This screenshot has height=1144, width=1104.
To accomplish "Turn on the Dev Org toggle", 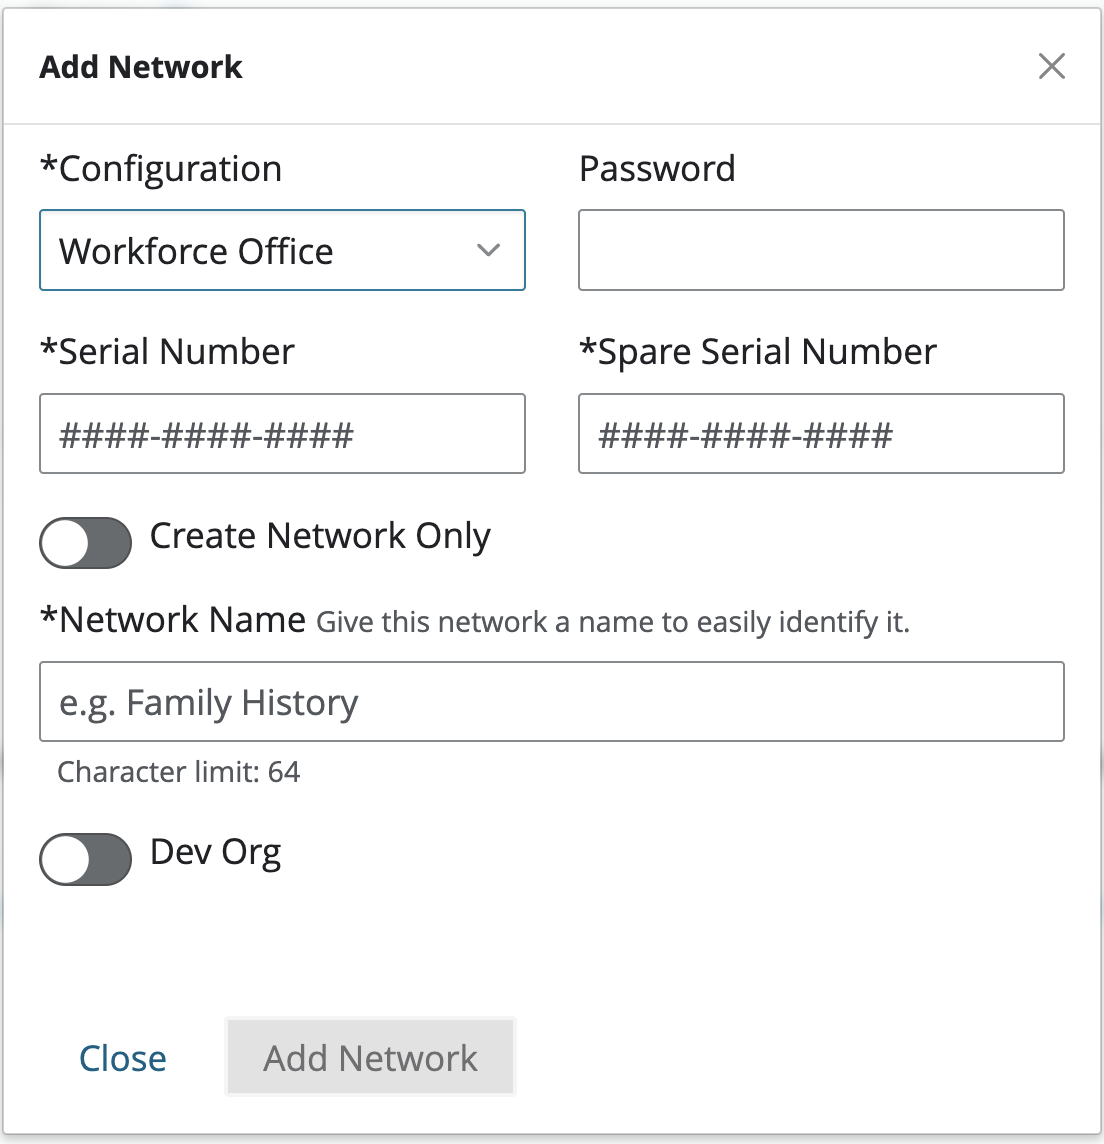I will 86,859.
